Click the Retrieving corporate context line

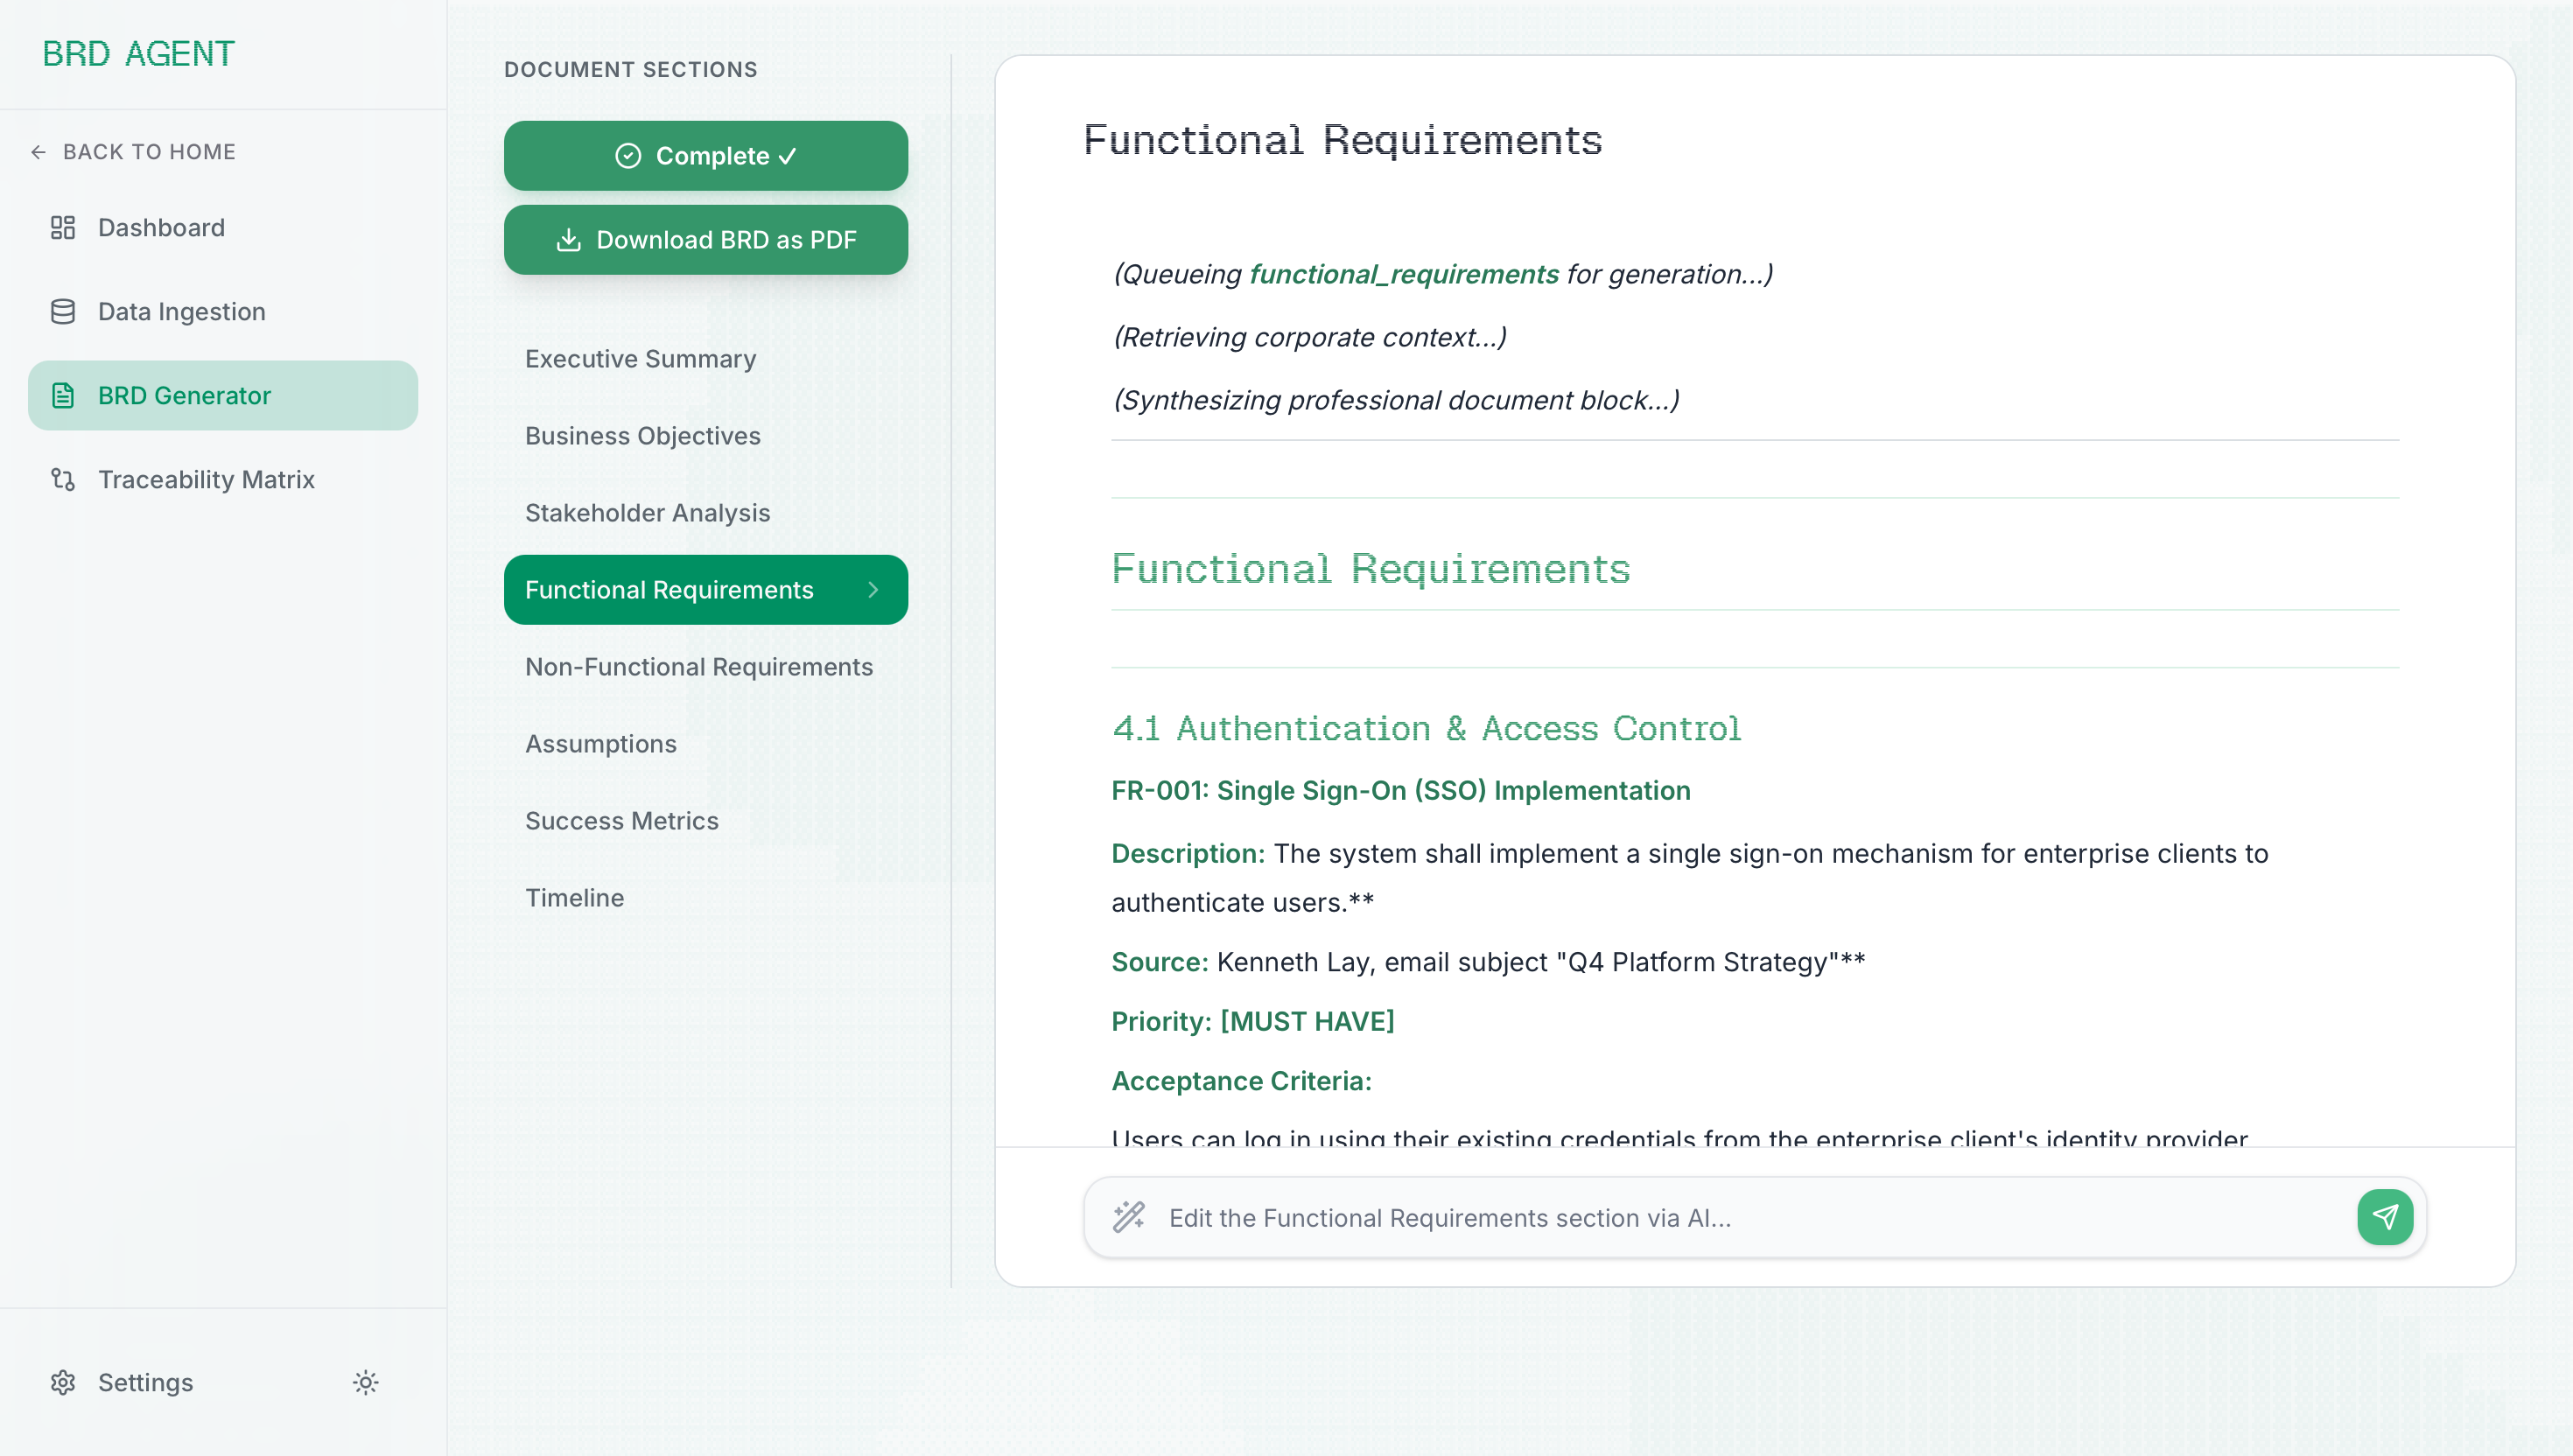pyautogui.click(x=1309, y=338)
